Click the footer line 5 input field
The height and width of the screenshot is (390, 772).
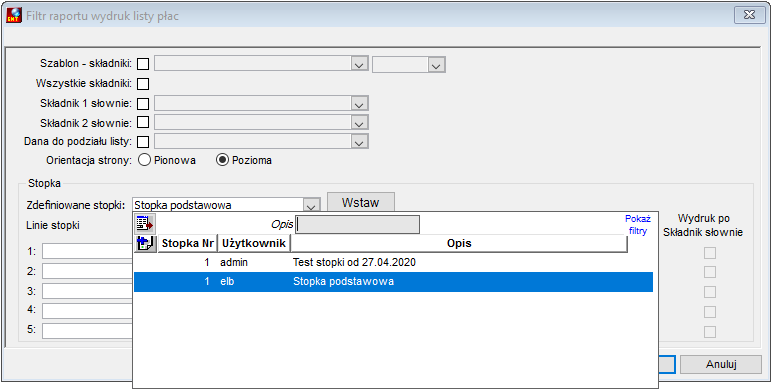87,331
